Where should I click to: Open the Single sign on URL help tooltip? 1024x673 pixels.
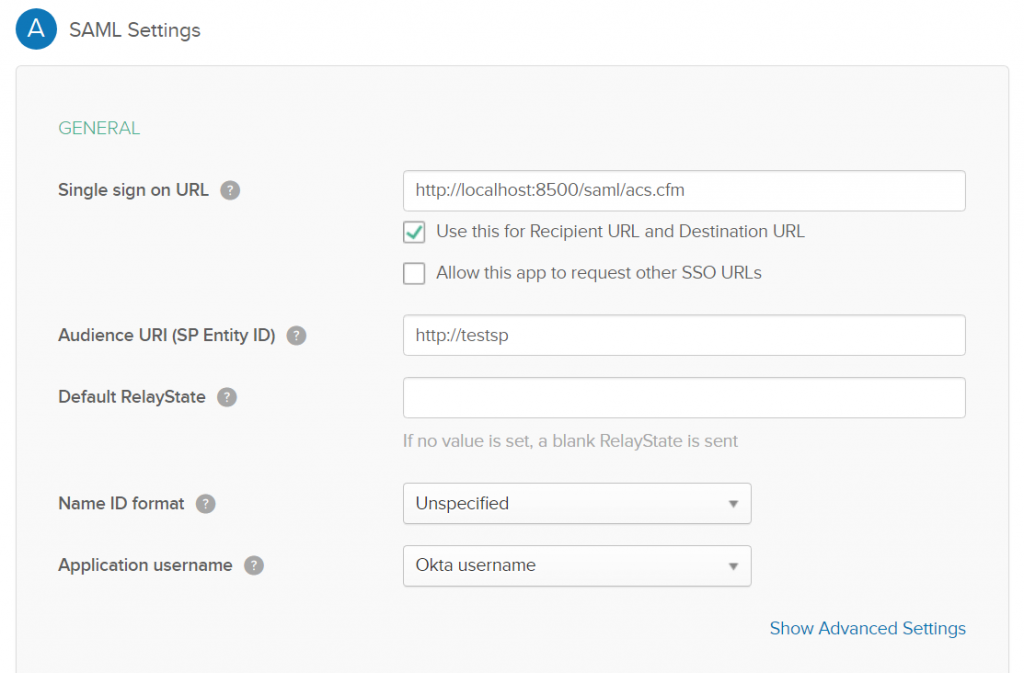pyautogui.click(x=230, y=190)
